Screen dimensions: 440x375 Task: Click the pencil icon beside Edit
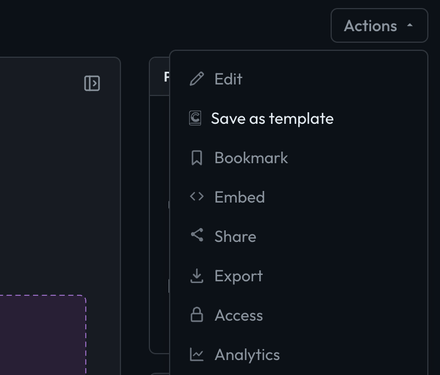point(197,79)
